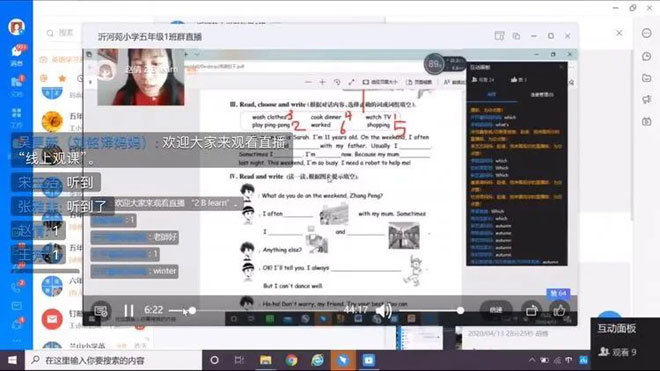Viewport: 660px width, 371px height.
Task: Pause the live replay video
Action: coord(129,311)
